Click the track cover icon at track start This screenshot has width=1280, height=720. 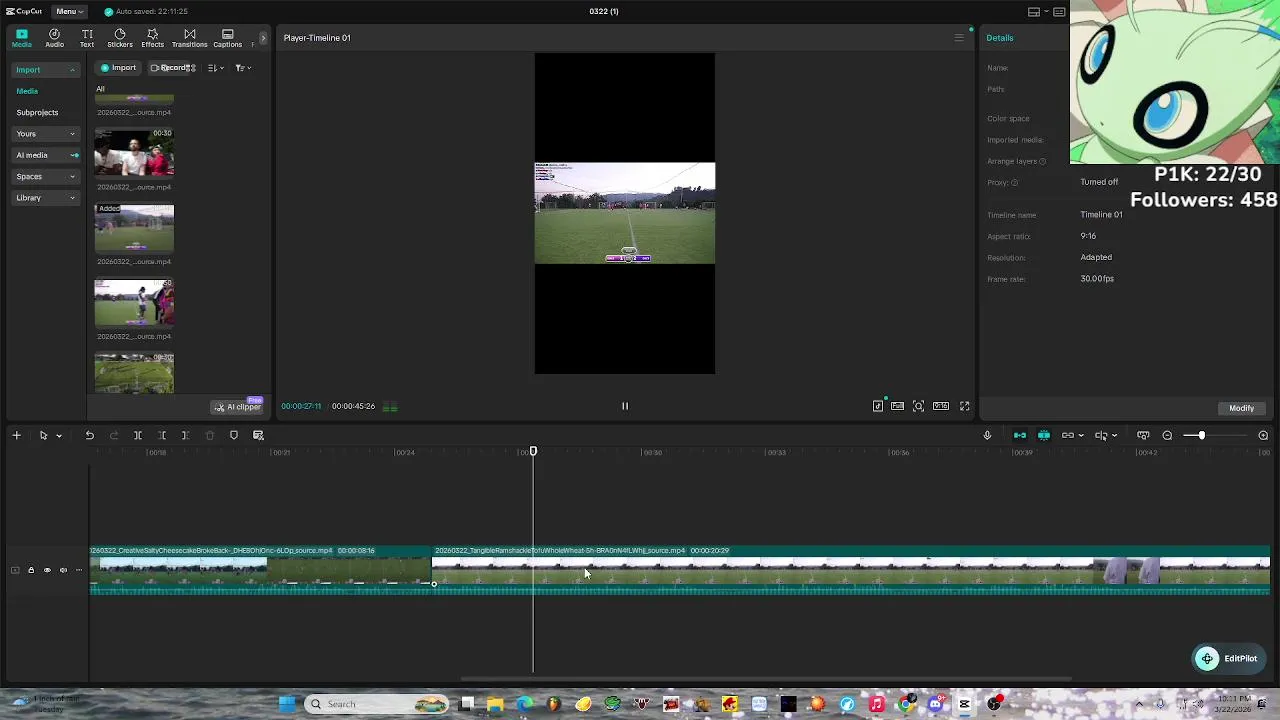point(15,570)
